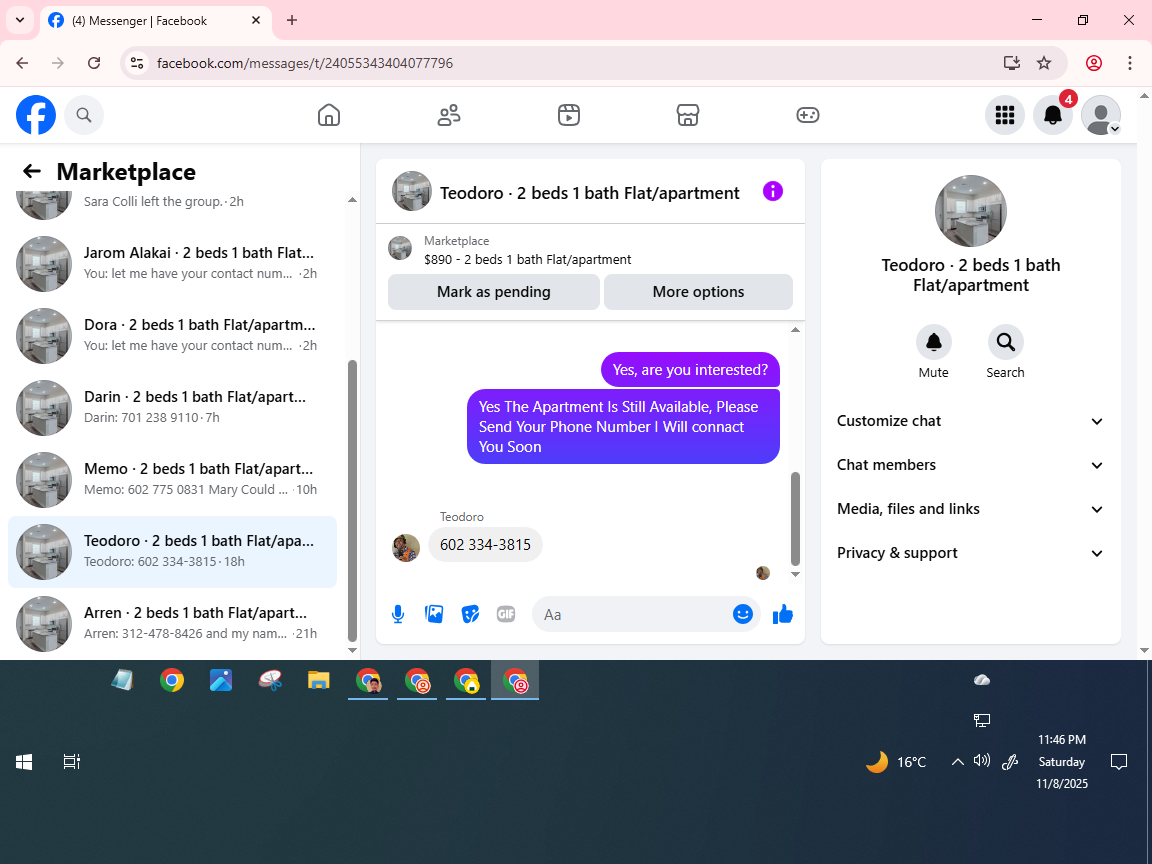Open account profile avatar menu
Image resolution: width=1152 pixels, height=864 pixels.
pos(1101,115)
